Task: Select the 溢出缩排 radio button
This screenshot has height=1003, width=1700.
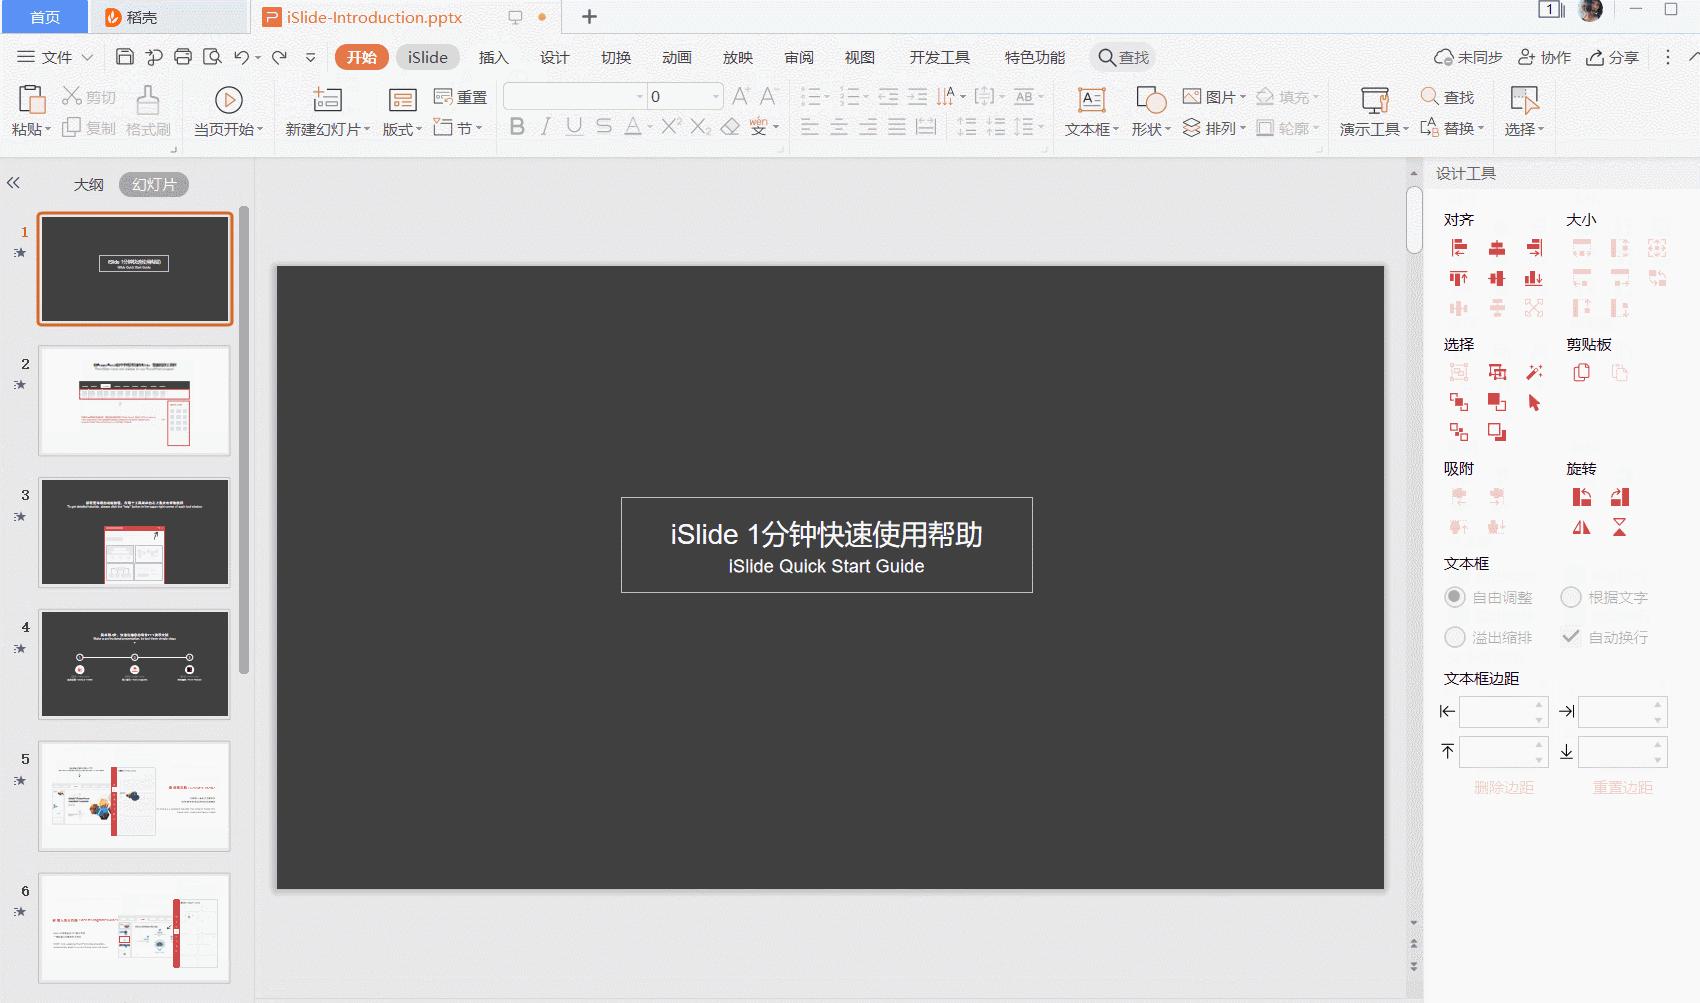Action: click(1455, 637)
